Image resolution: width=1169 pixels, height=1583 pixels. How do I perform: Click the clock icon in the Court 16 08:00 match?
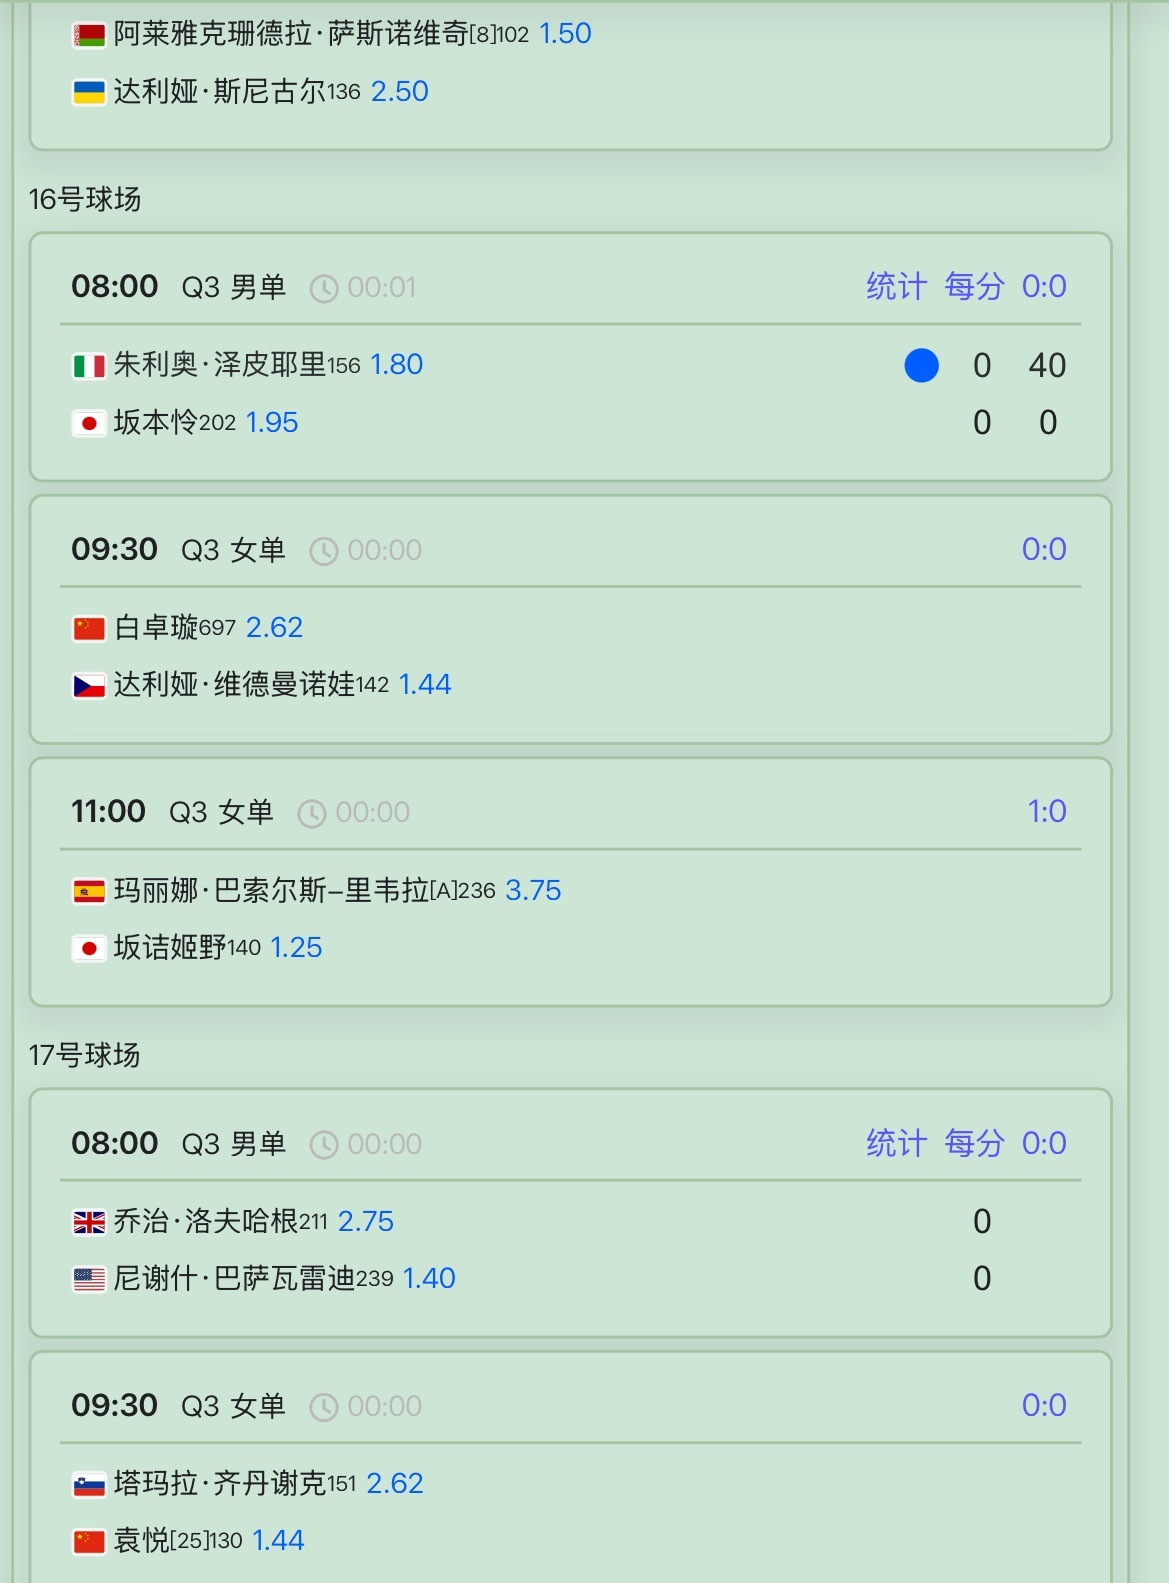pyautogui.click(x=324, y=289)
